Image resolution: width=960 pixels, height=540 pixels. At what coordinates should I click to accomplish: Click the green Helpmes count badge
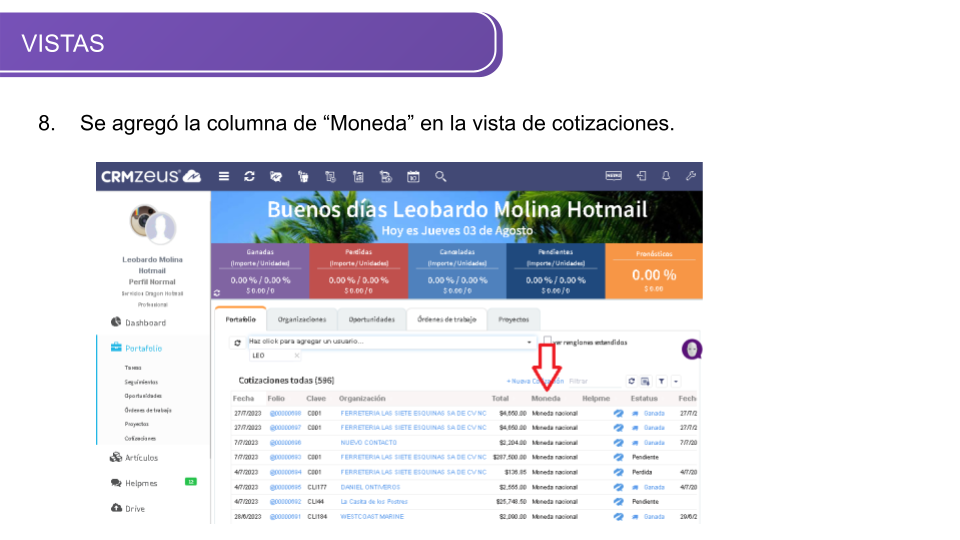click(x=191, y=482)
